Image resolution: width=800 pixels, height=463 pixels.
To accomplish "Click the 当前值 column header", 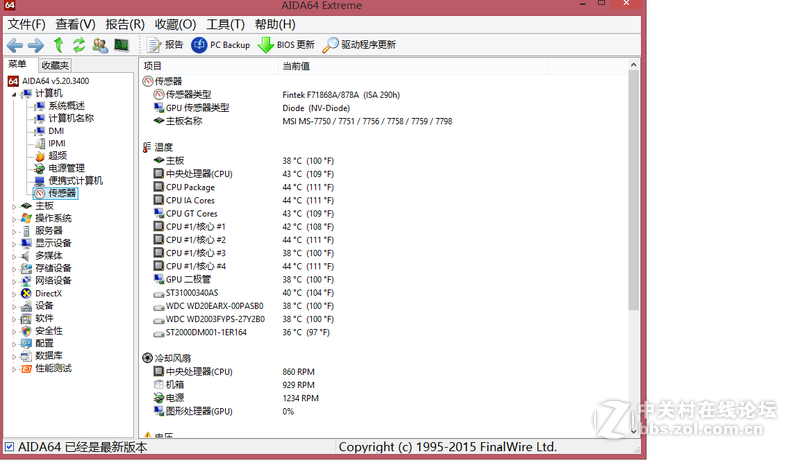I will pos(414,66).
